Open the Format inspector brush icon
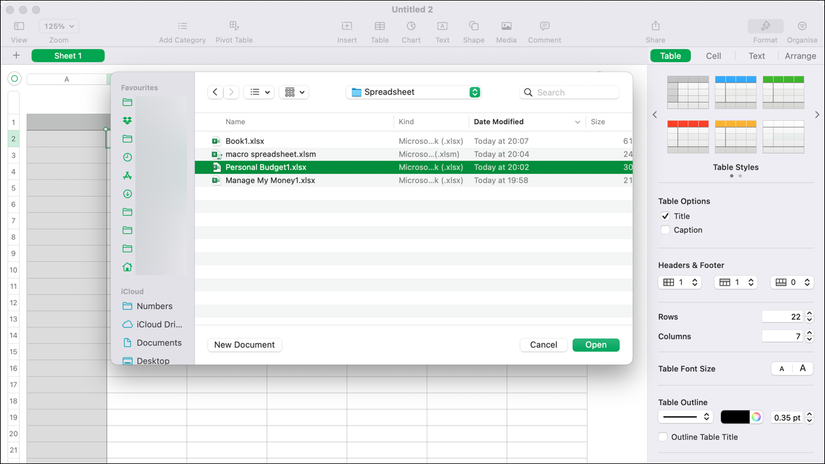 (x=766, y=26)
